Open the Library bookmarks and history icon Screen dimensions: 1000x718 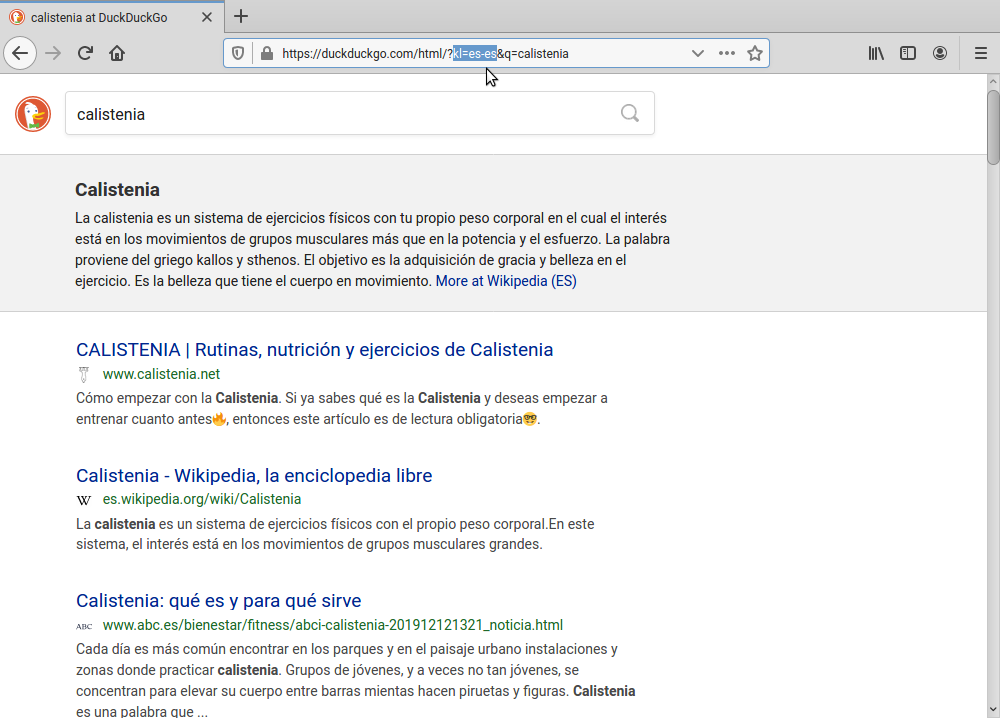(876, 53)
